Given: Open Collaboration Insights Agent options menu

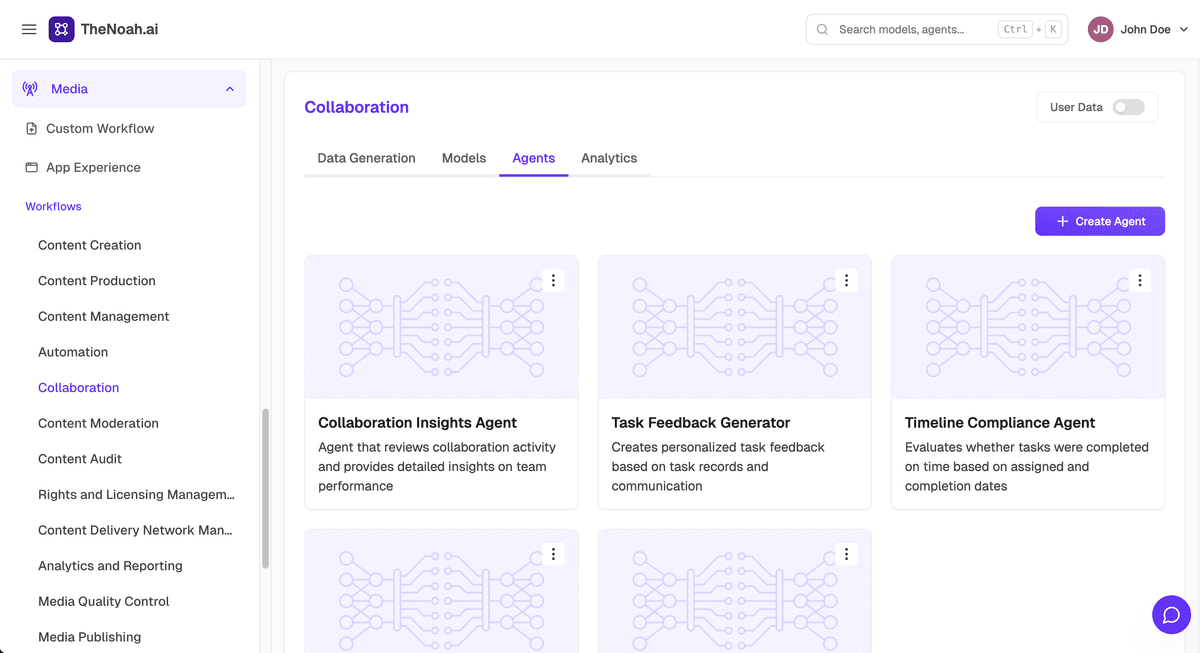Looking at the screenshot, I should [x=553, y=281].
